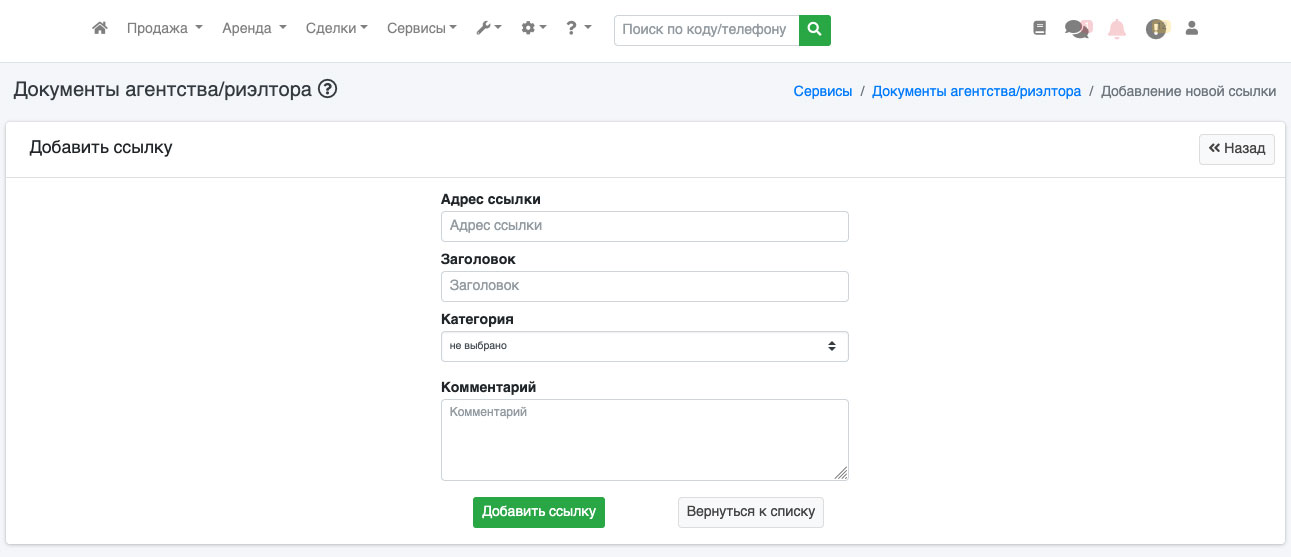Click the exclamation warning icon
The image size is (1291, 557).
(x=1156, y=29)
